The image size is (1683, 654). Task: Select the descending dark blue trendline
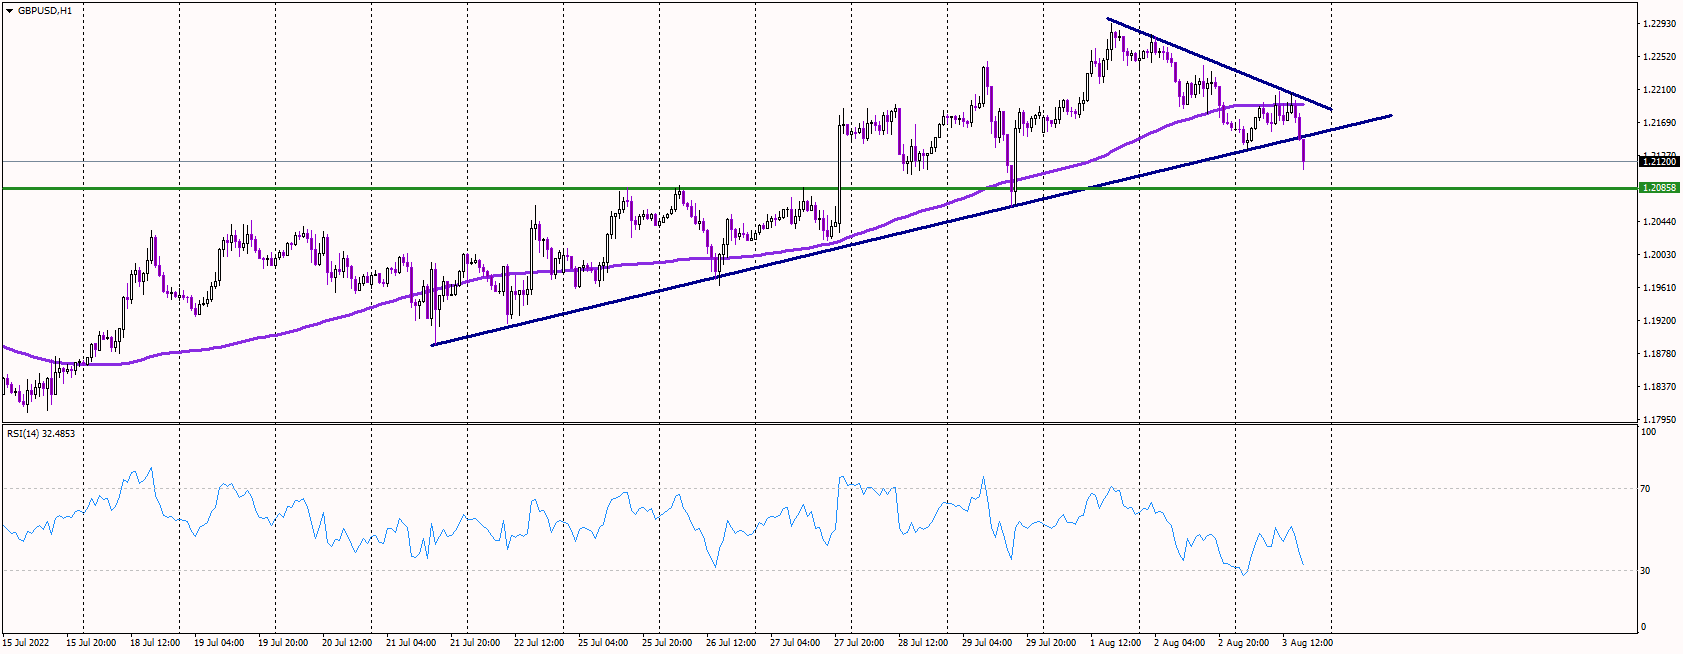pyautogui.click(x=1220, y=64)
